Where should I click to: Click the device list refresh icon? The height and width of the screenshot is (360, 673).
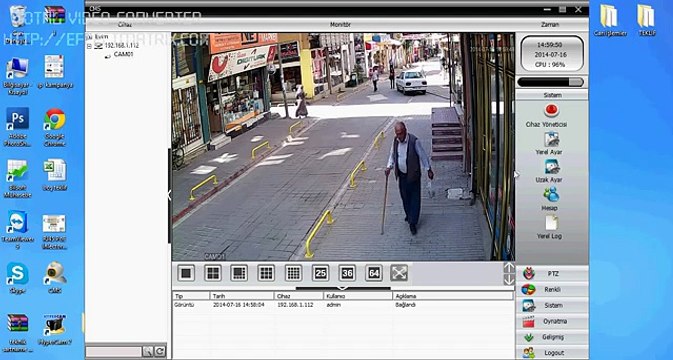(160, 352)
